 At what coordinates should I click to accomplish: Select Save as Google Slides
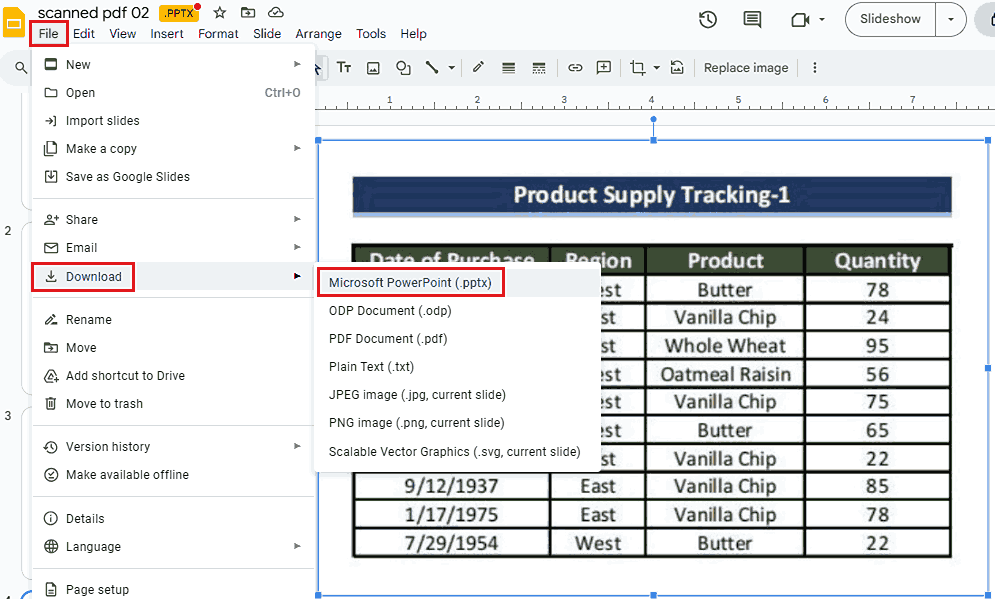point(173,176)
